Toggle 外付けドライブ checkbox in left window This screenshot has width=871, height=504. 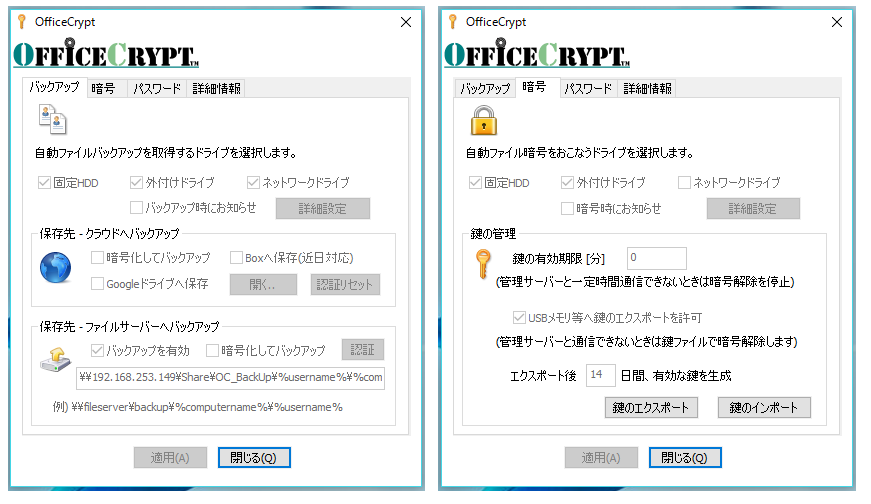(136, 182)
